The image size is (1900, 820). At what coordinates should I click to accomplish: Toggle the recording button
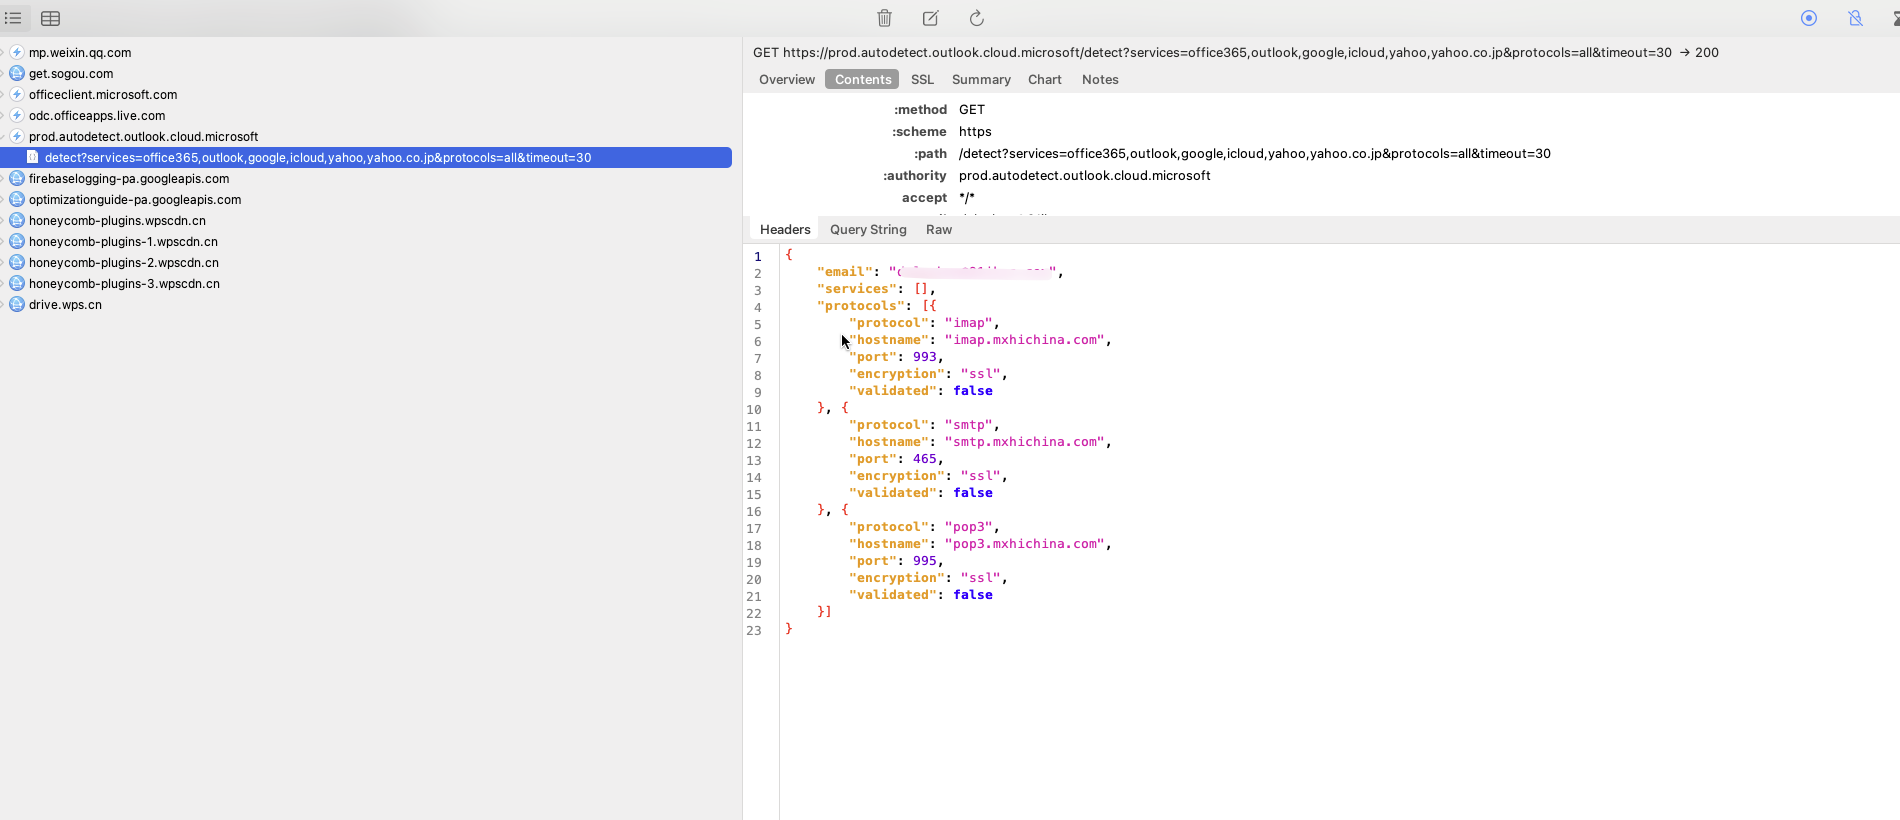coord(1809,18)
